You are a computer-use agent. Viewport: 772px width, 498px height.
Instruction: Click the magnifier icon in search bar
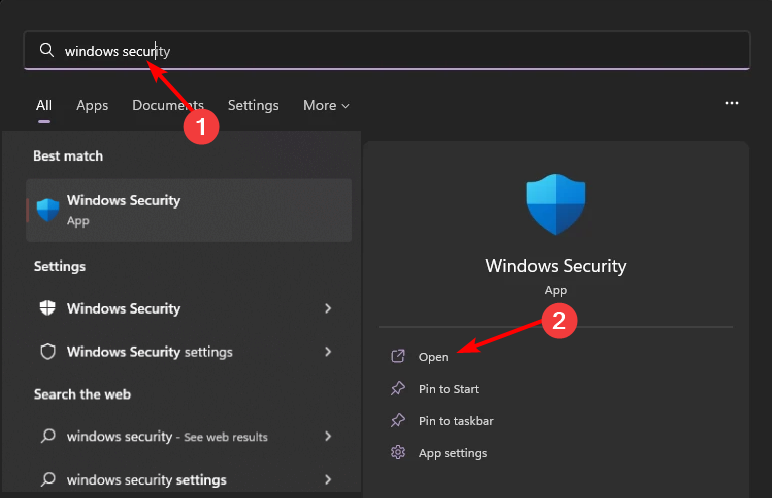coord(46,50)
